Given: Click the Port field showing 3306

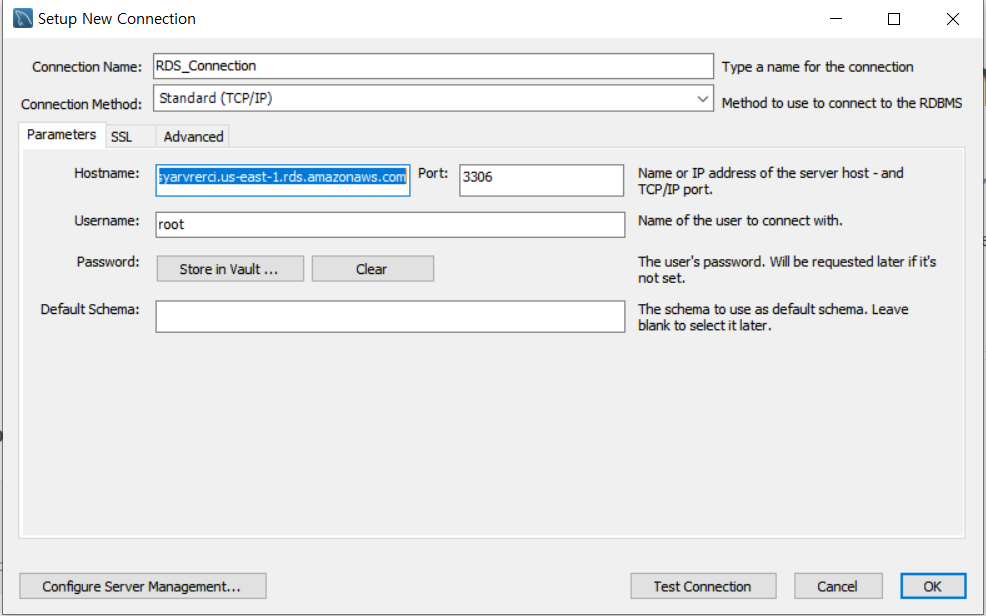Looking at the screenshot, I should 541,180.
